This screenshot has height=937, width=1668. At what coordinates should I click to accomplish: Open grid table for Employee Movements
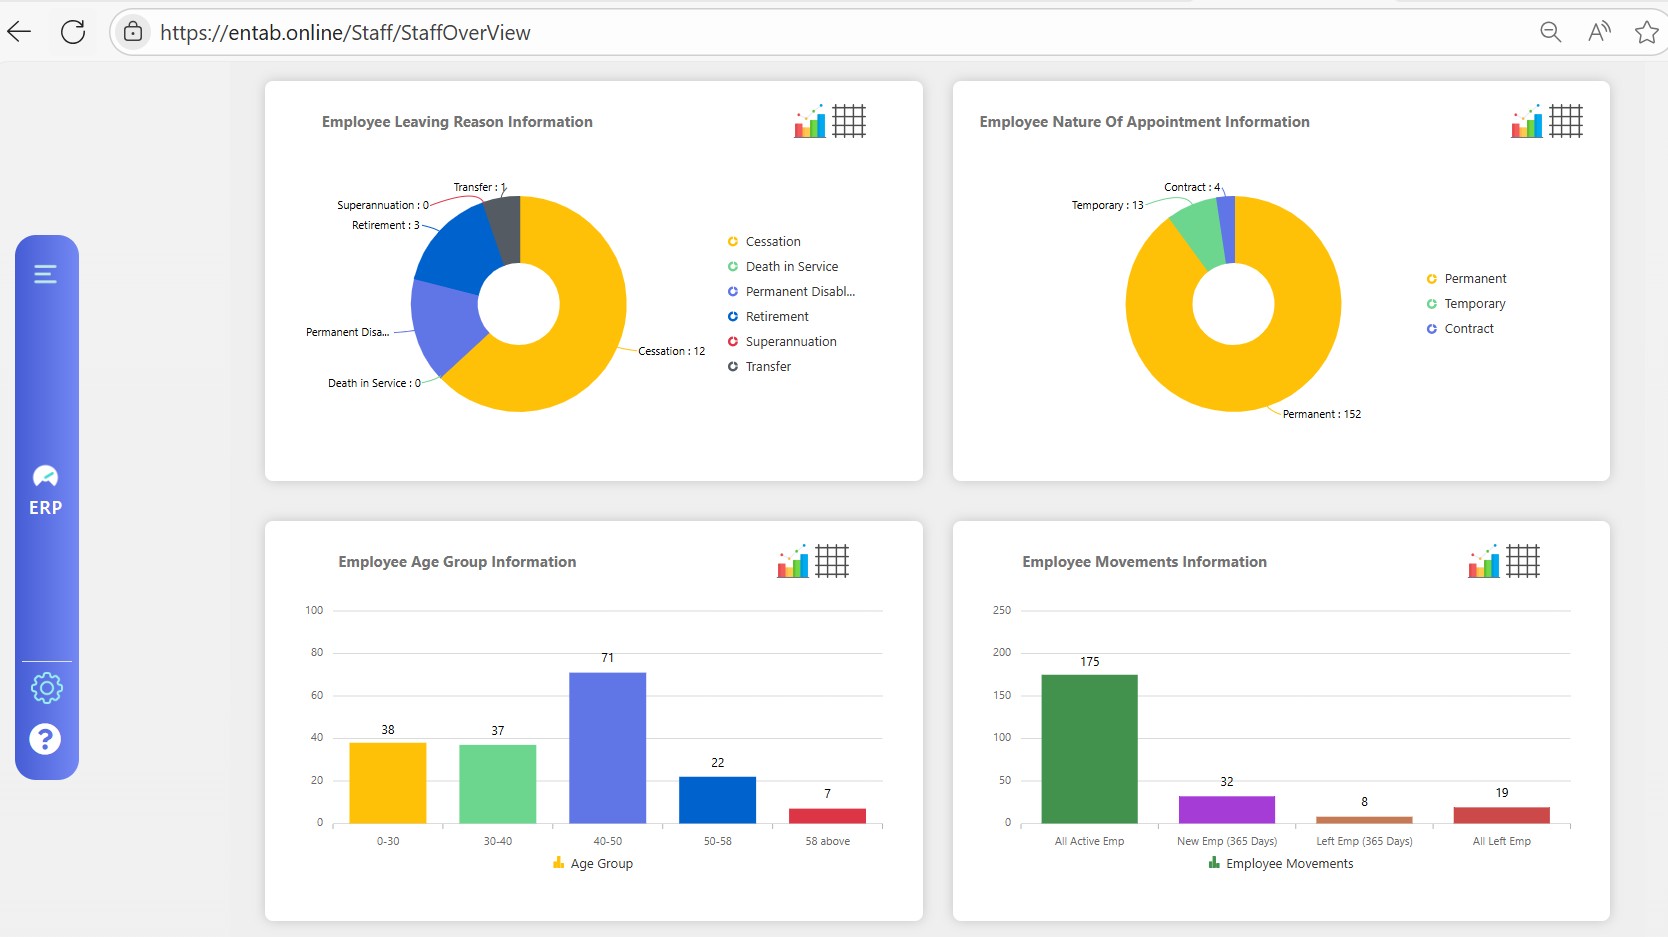[x=1523, y=561]
